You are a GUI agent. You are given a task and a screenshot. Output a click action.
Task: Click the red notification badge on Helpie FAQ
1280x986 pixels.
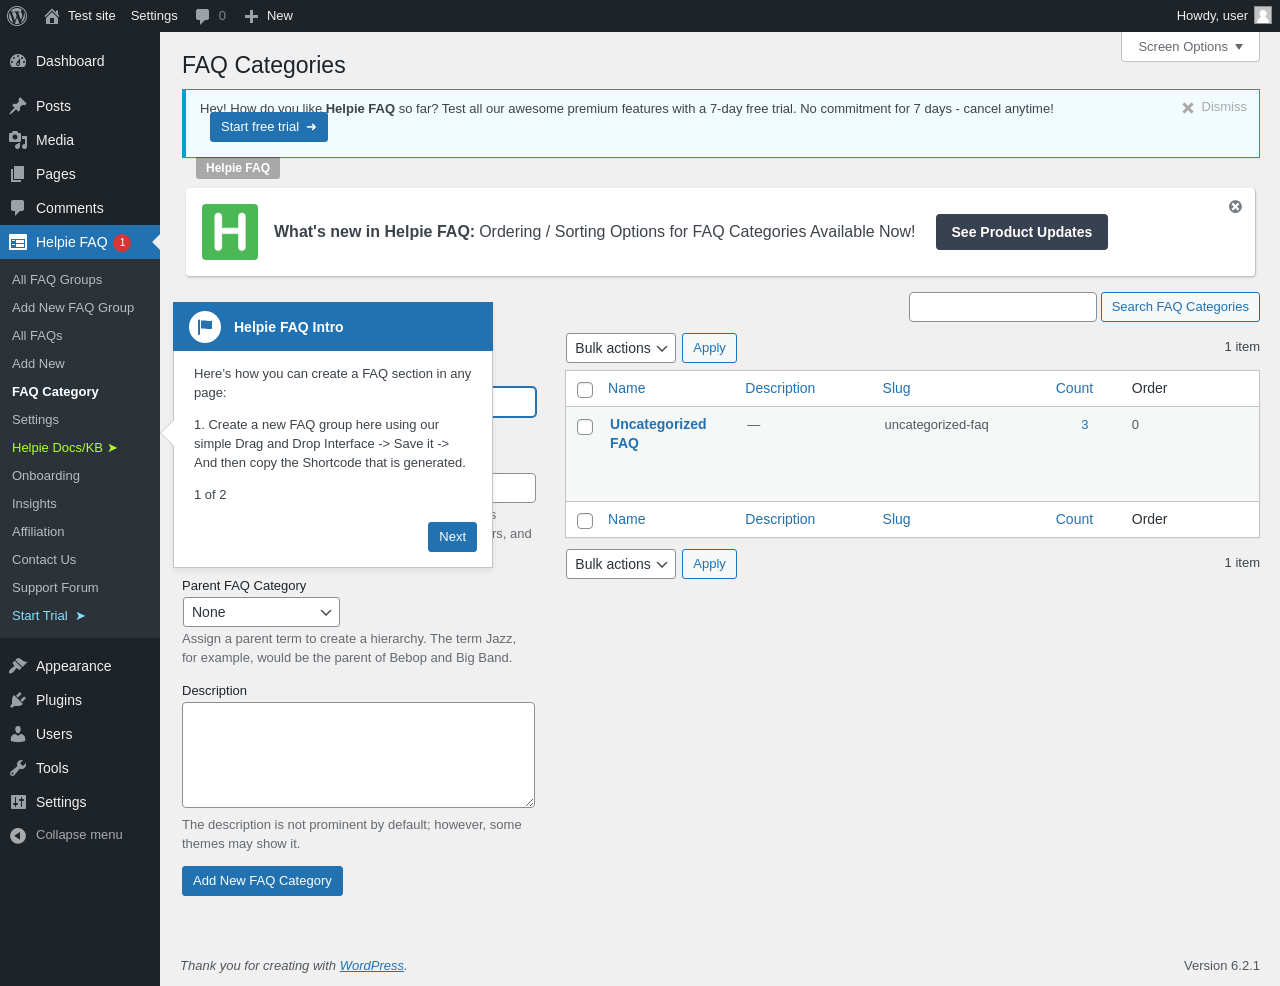pyautogui.click(x=122, y=242)
